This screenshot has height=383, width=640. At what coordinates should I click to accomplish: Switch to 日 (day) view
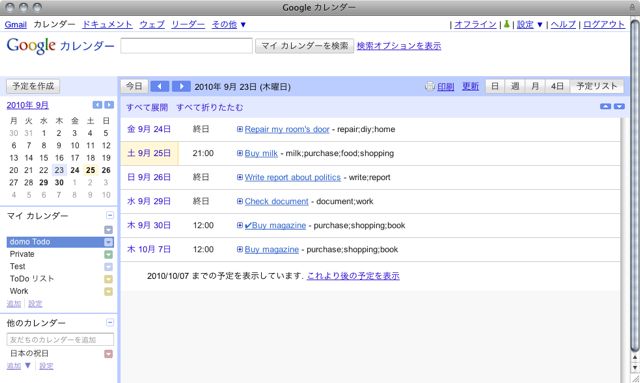(495, 87)
